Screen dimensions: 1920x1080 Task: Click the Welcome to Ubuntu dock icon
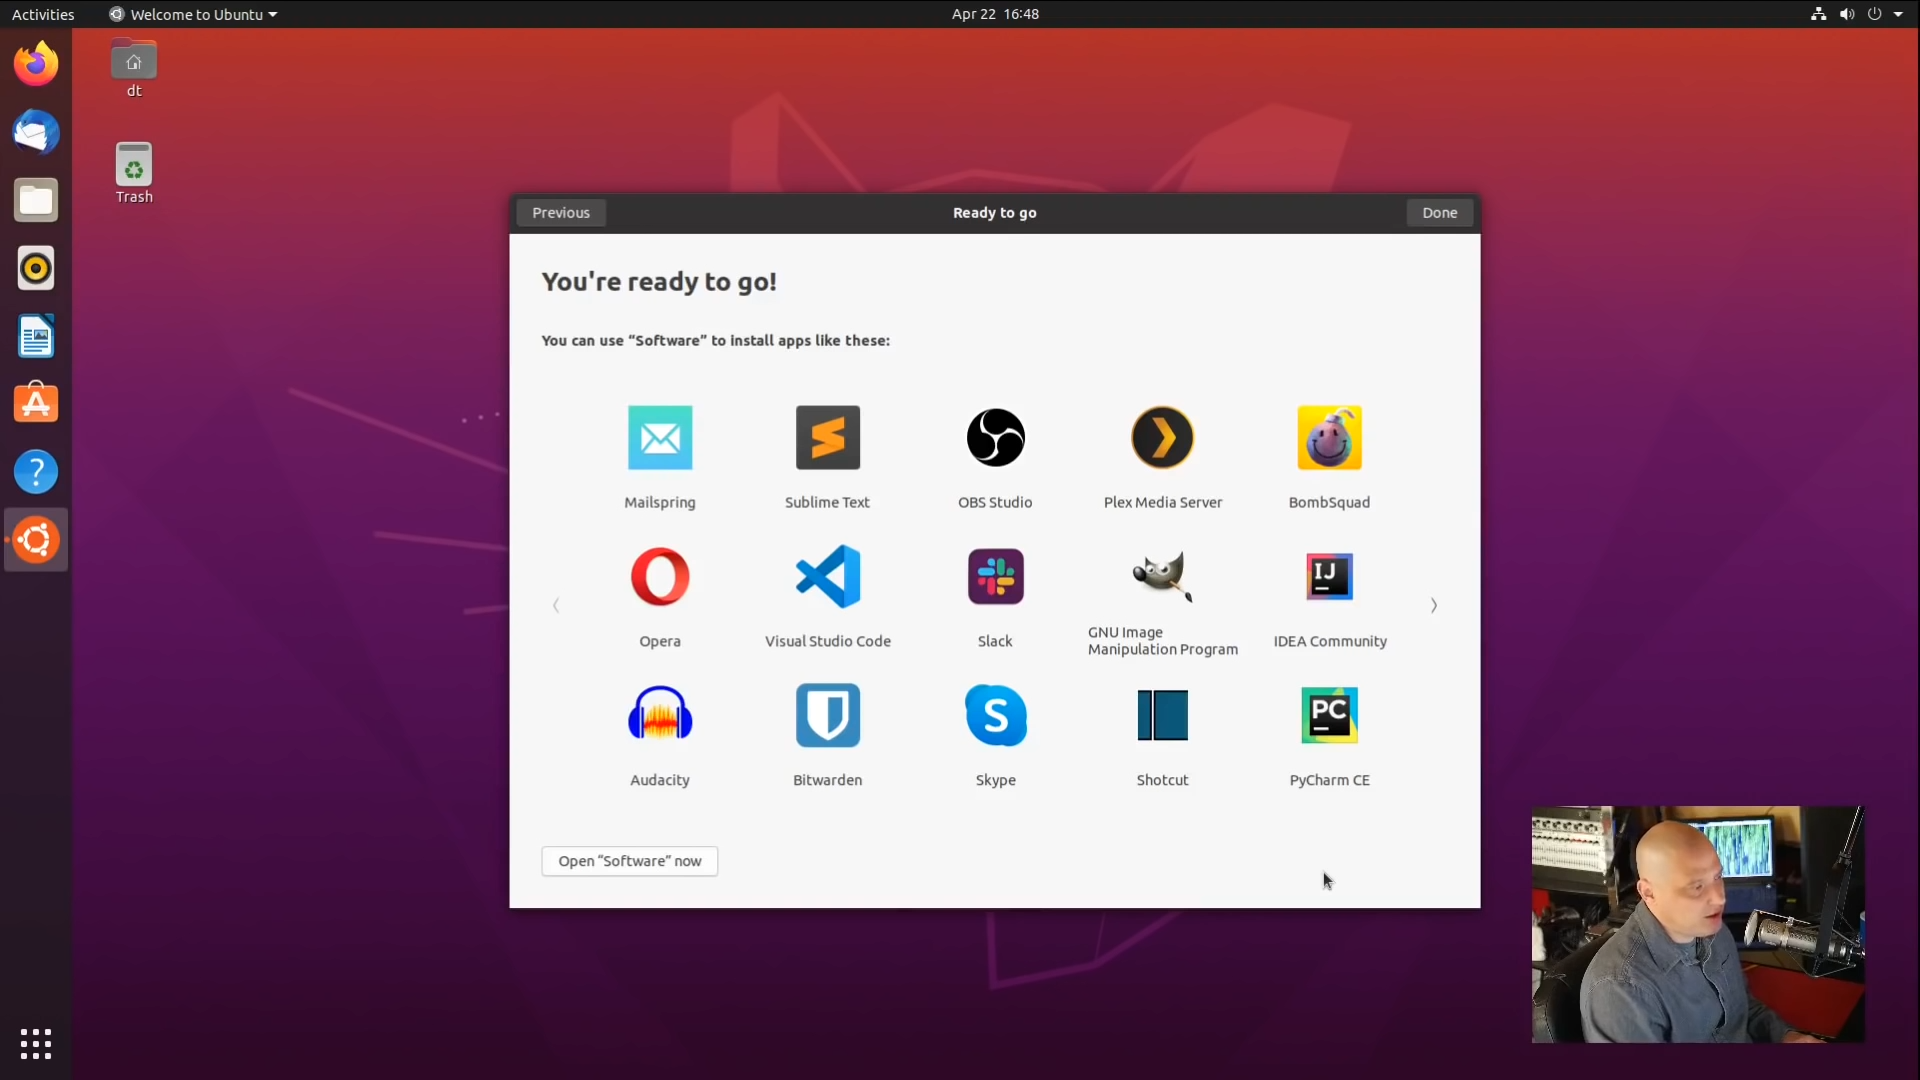36,540
